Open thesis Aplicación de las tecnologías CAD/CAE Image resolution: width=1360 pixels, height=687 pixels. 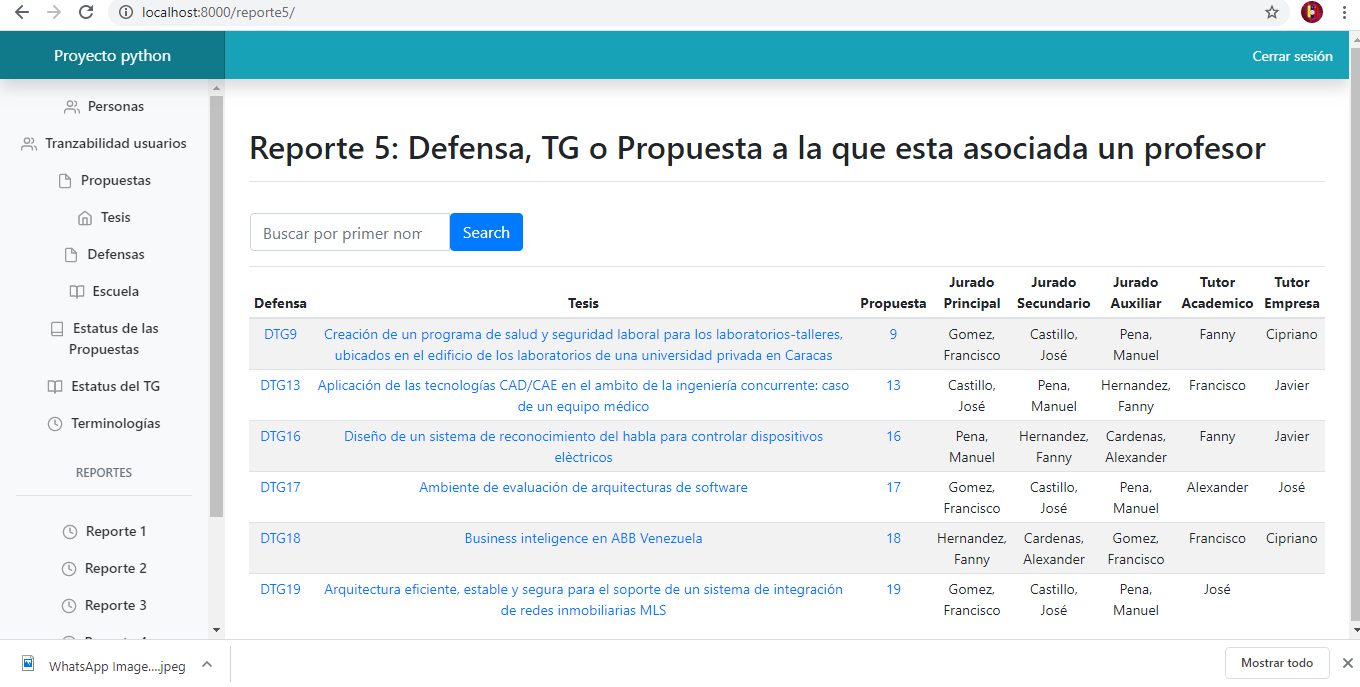point(583,396)
